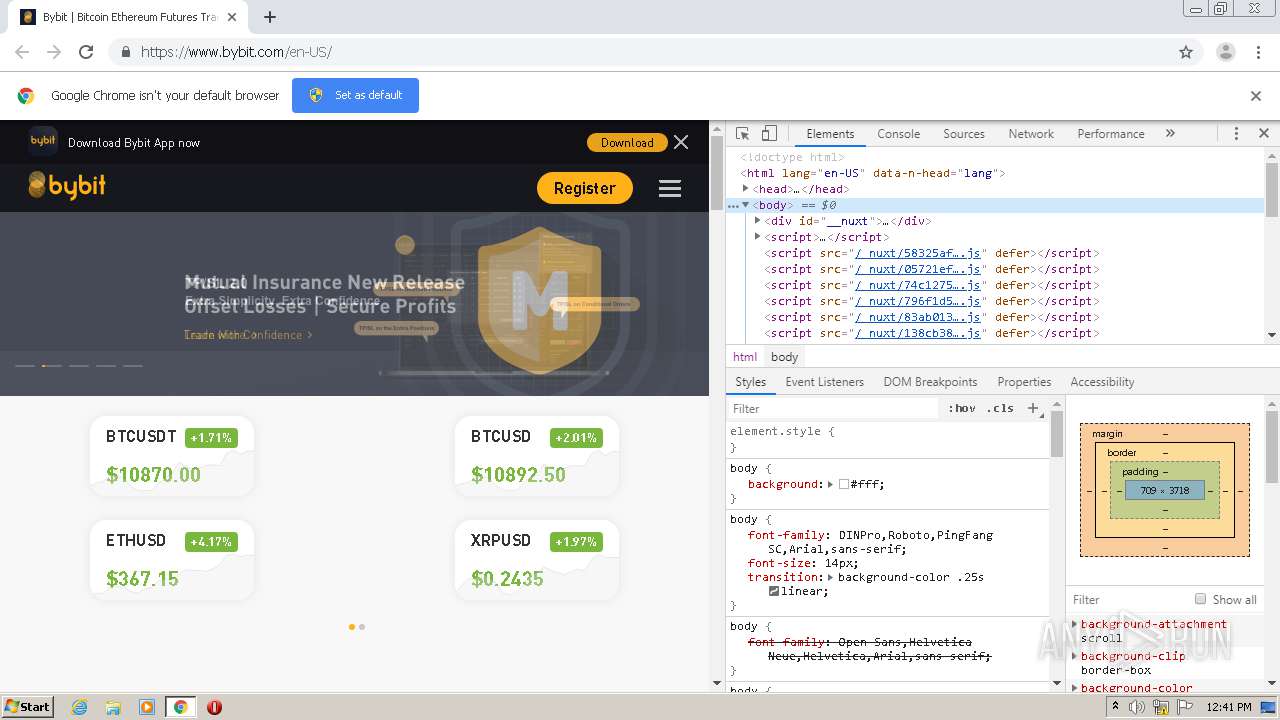Open the Chrome profile avatar

pyautogui.click(x=1225, y=52)
